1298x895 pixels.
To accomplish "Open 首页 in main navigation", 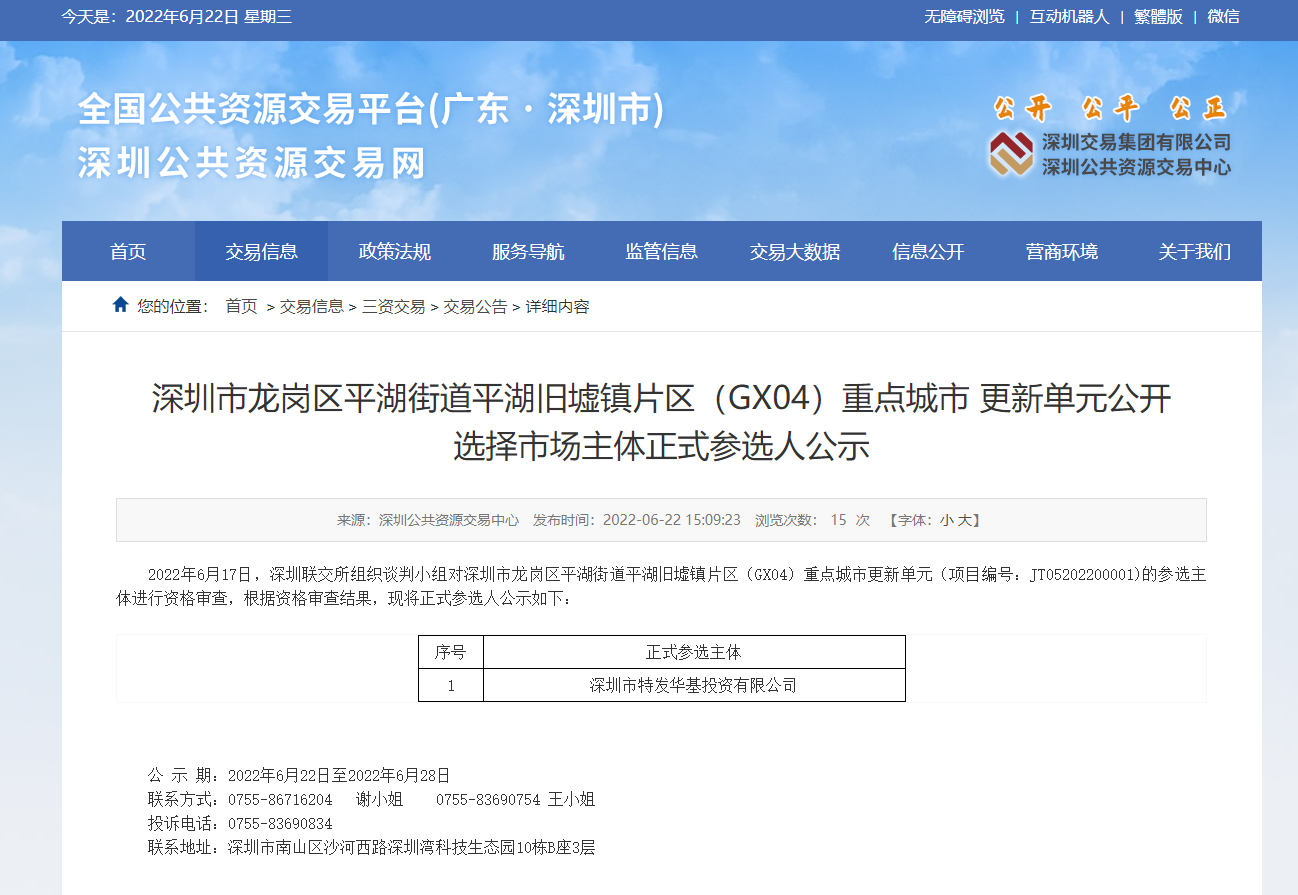I will (x=128, y=252).
